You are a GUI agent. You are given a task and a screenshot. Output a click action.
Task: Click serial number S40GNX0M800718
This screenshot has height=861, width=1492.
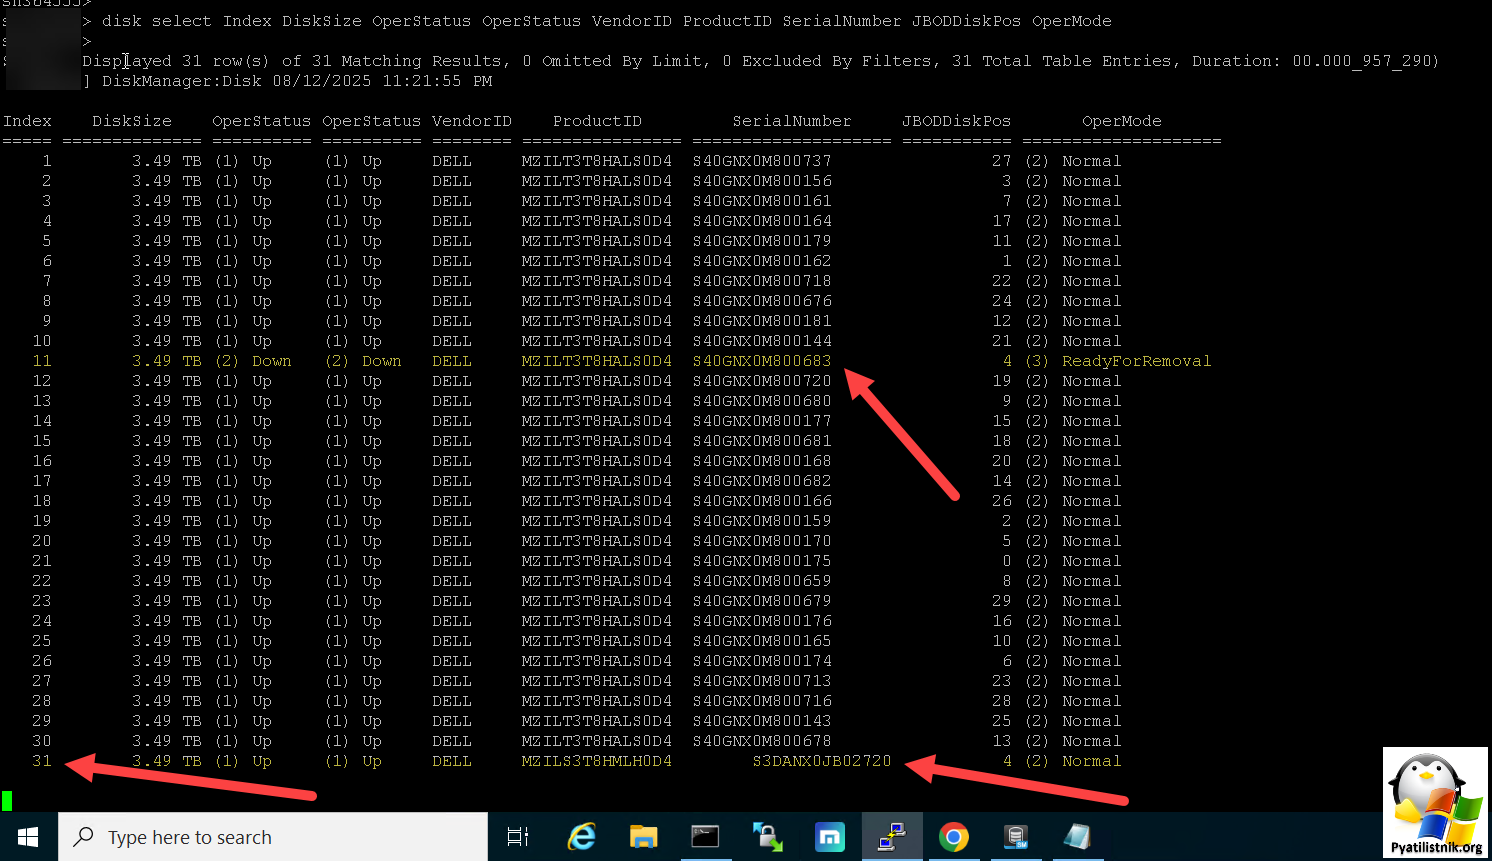point(762,281)
